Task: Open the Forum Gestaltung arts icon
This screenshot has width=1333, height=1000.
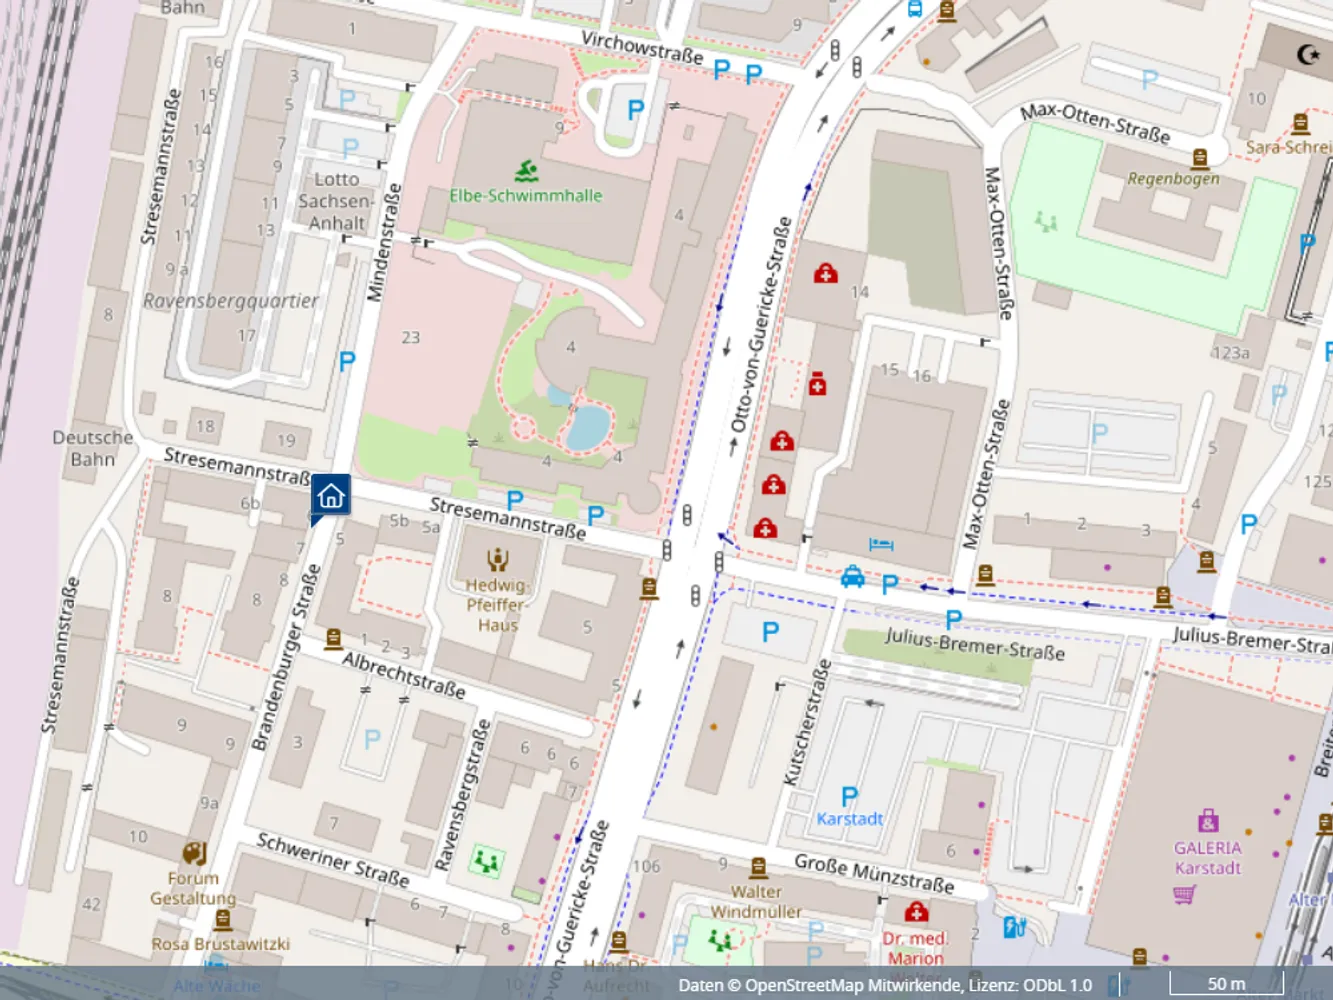Action: point(194,853)
